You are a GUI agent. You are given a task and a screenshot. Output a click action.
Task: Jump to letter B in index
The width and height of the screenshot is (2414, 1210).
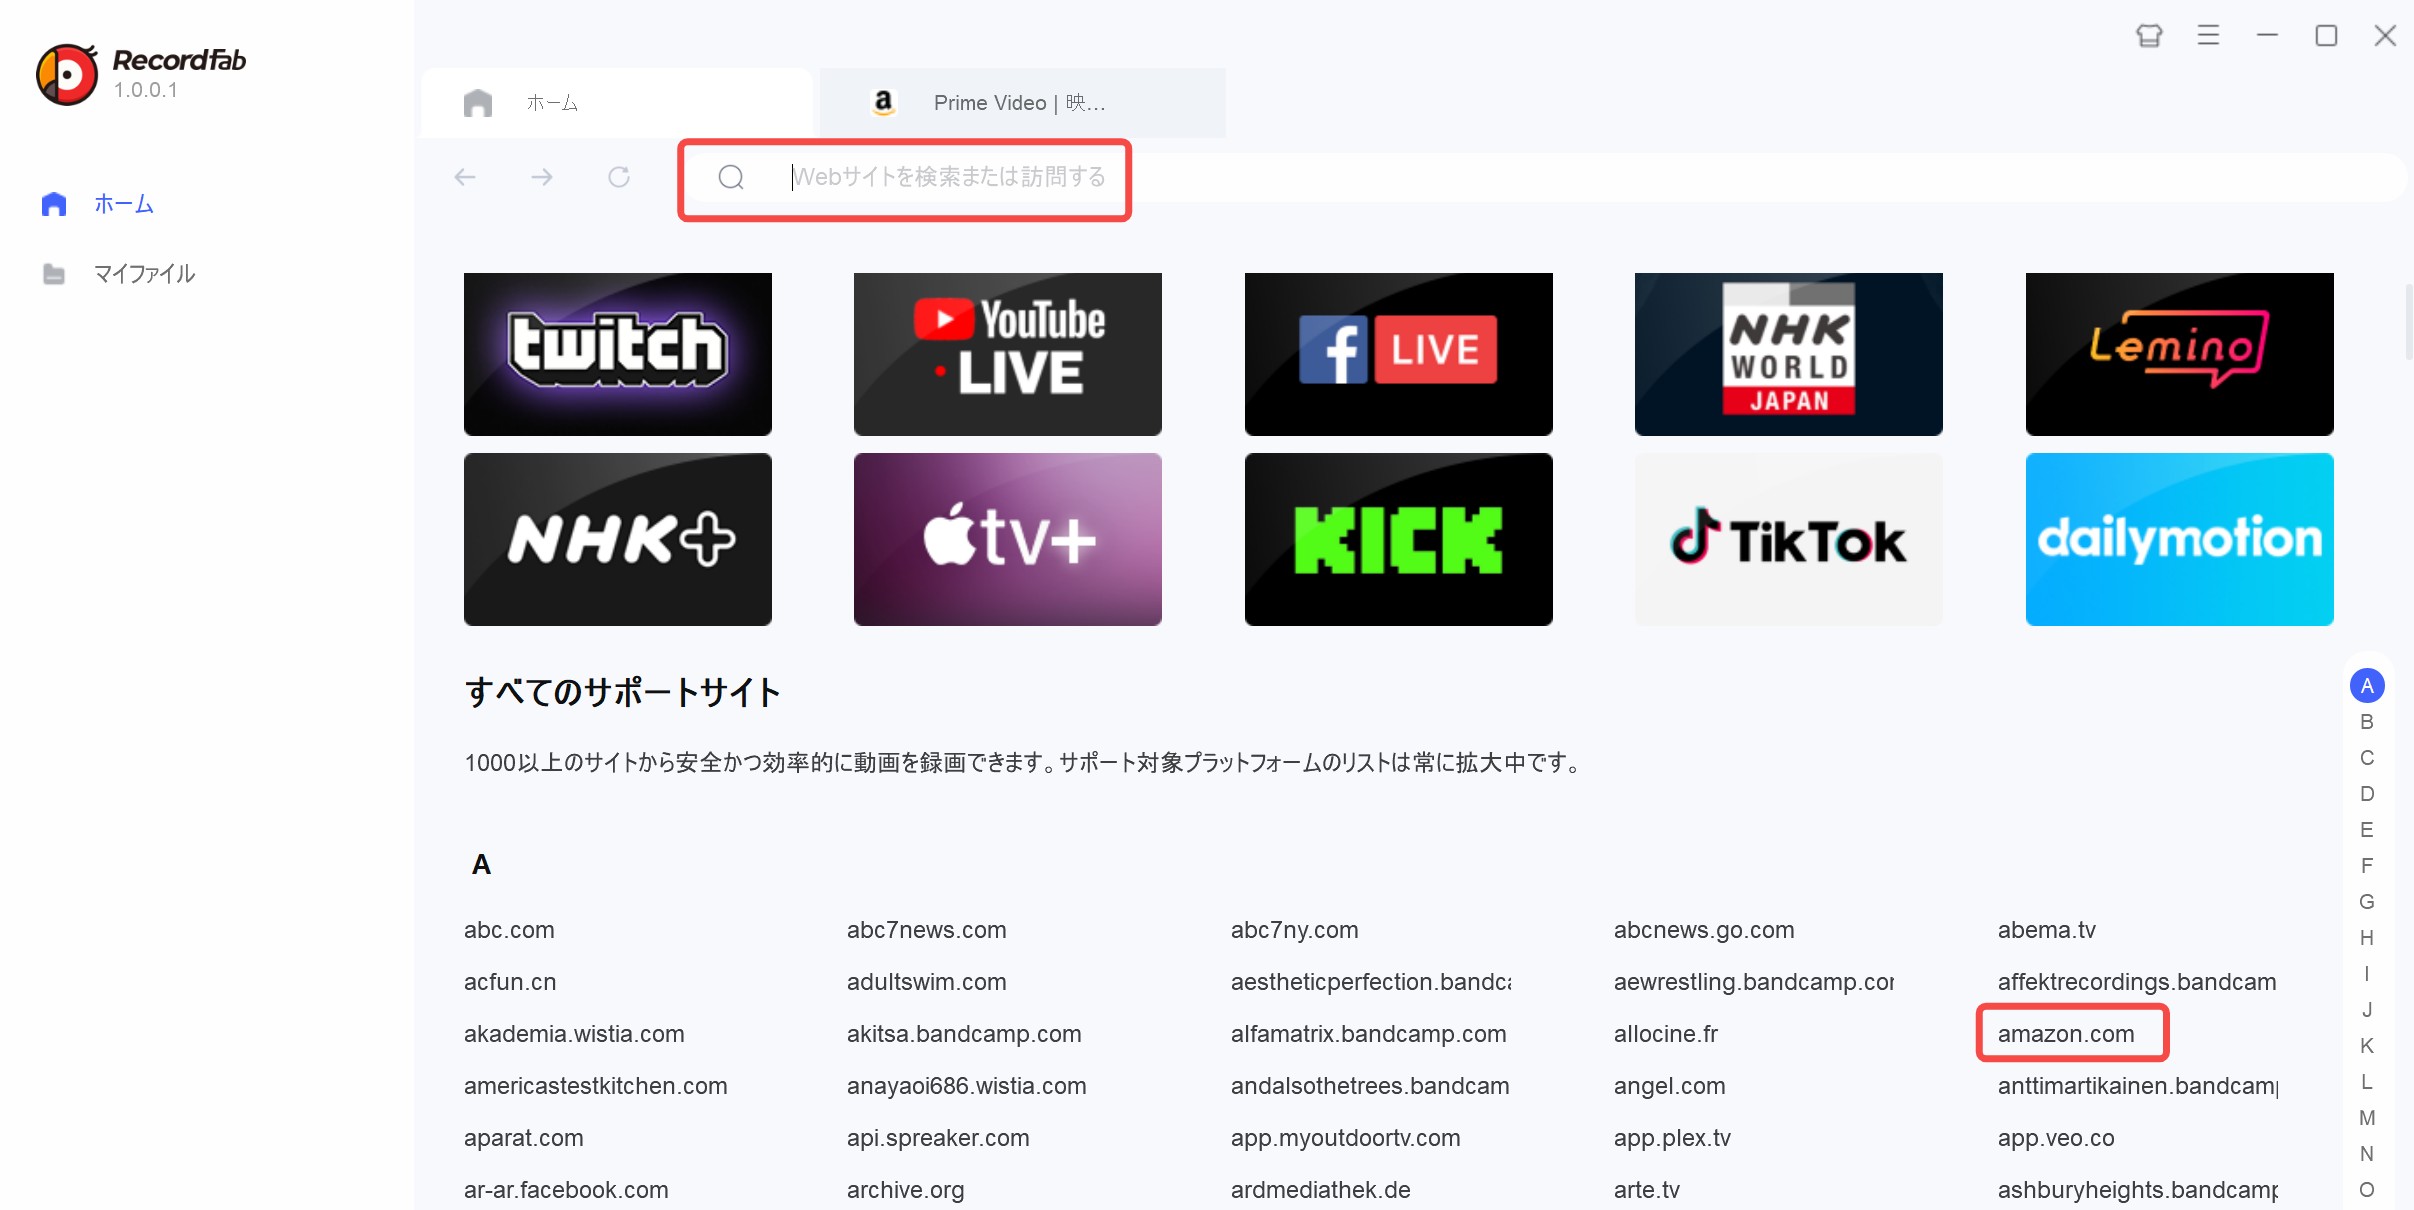tap(2367, 722)
